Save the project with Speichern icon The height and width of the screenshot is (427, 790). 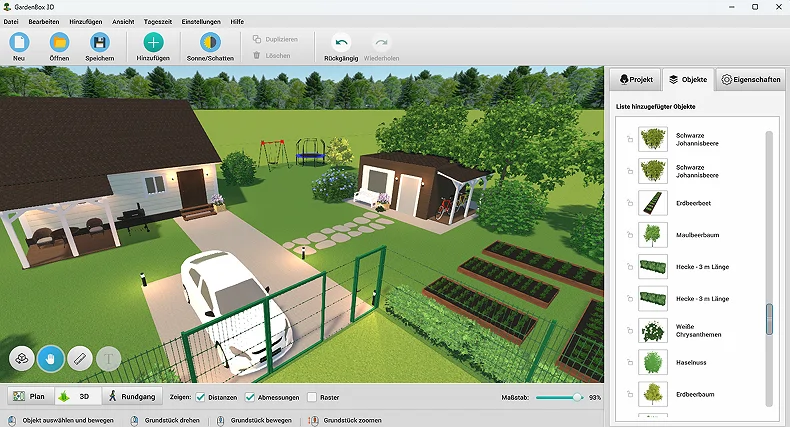pyautogui.click(x=100, y=42)
